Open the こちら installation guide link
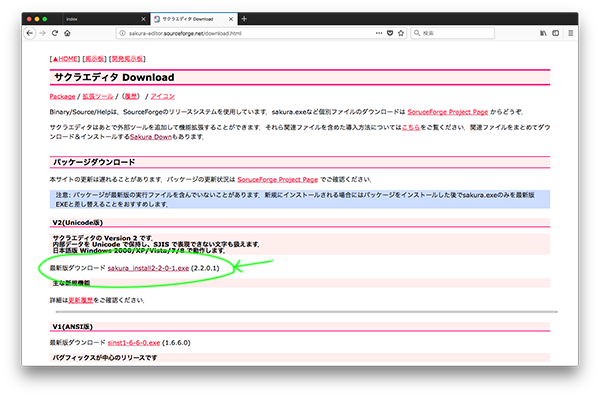 click(x=411, y=127)
